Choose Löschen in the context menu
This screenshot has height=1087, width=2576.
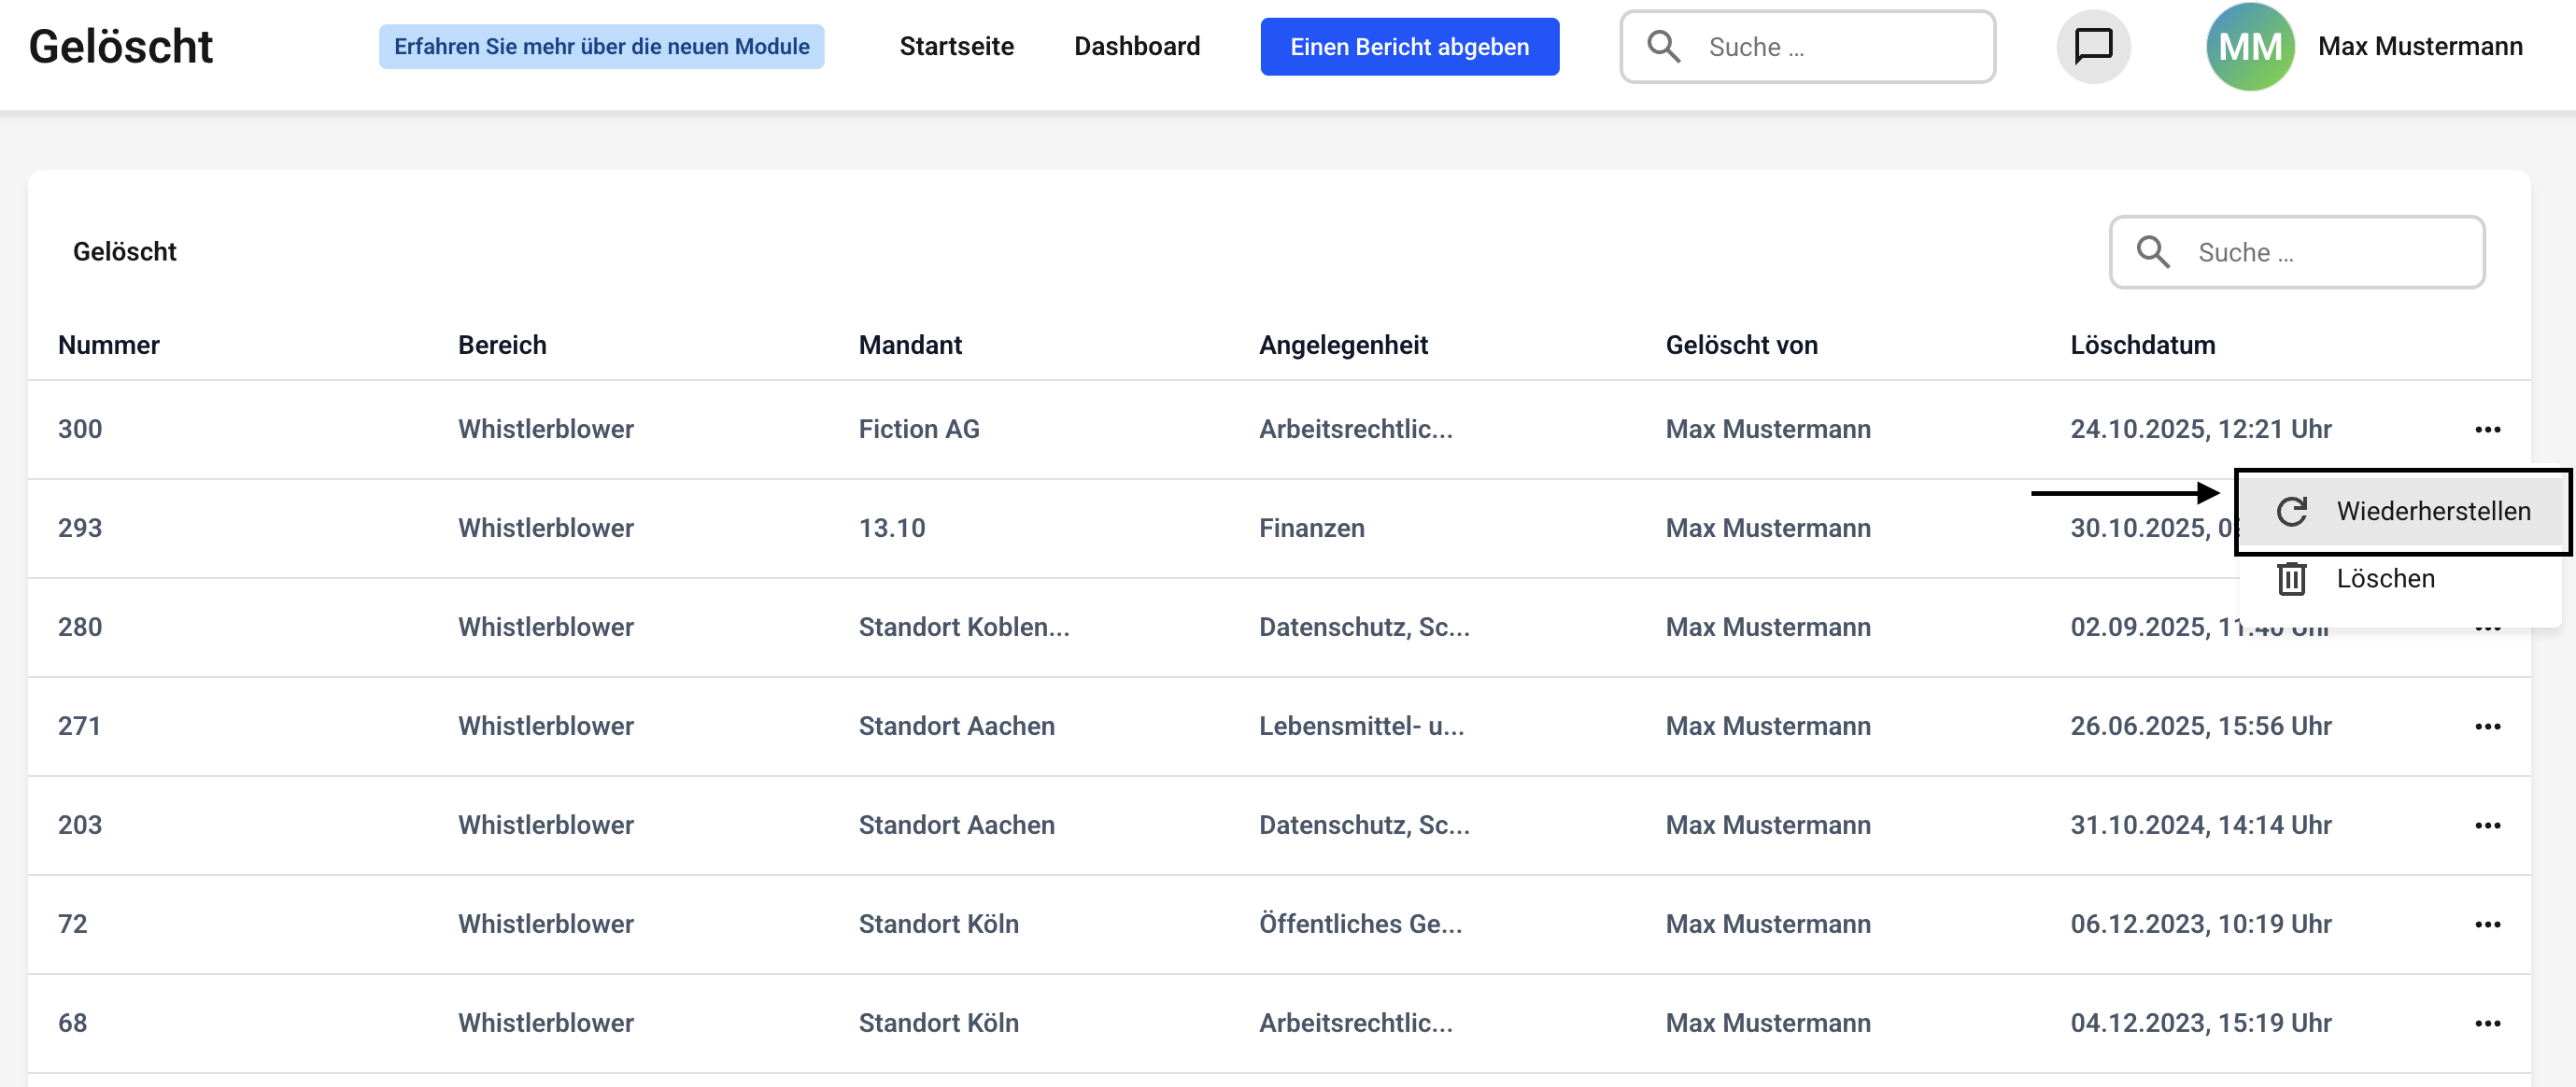(2385, 578)
